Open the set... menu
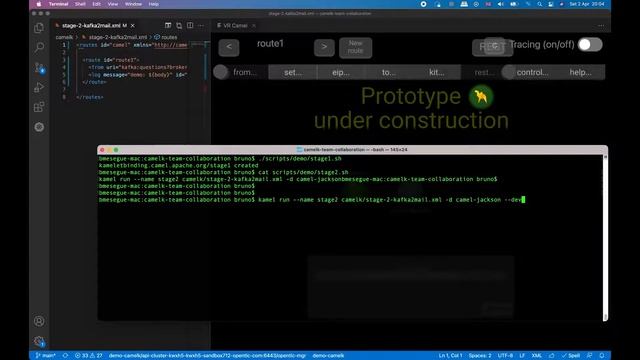 [x=293, y=72]
